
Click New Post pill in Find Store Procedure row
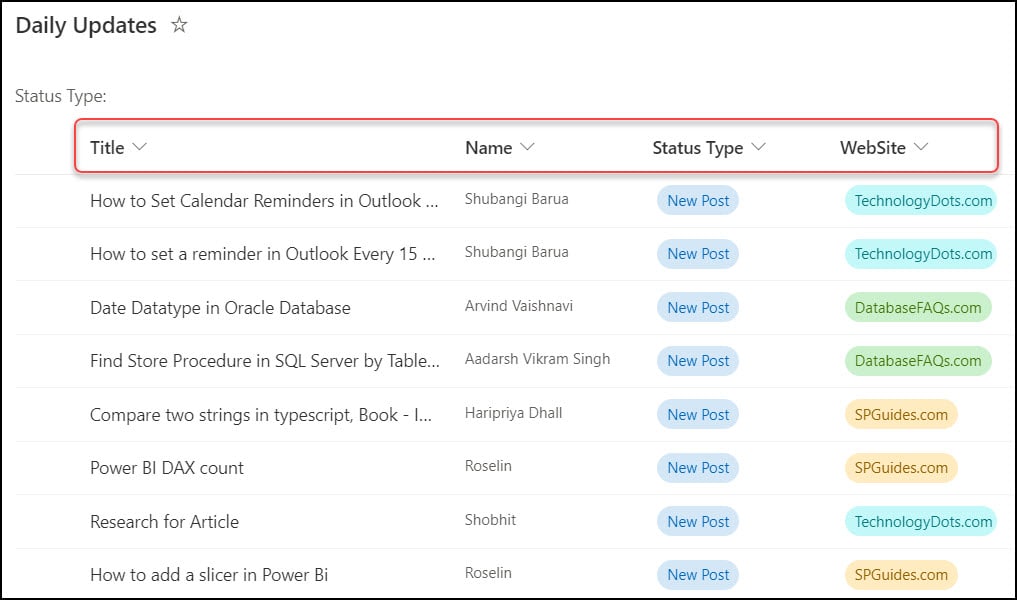(698, 361)
